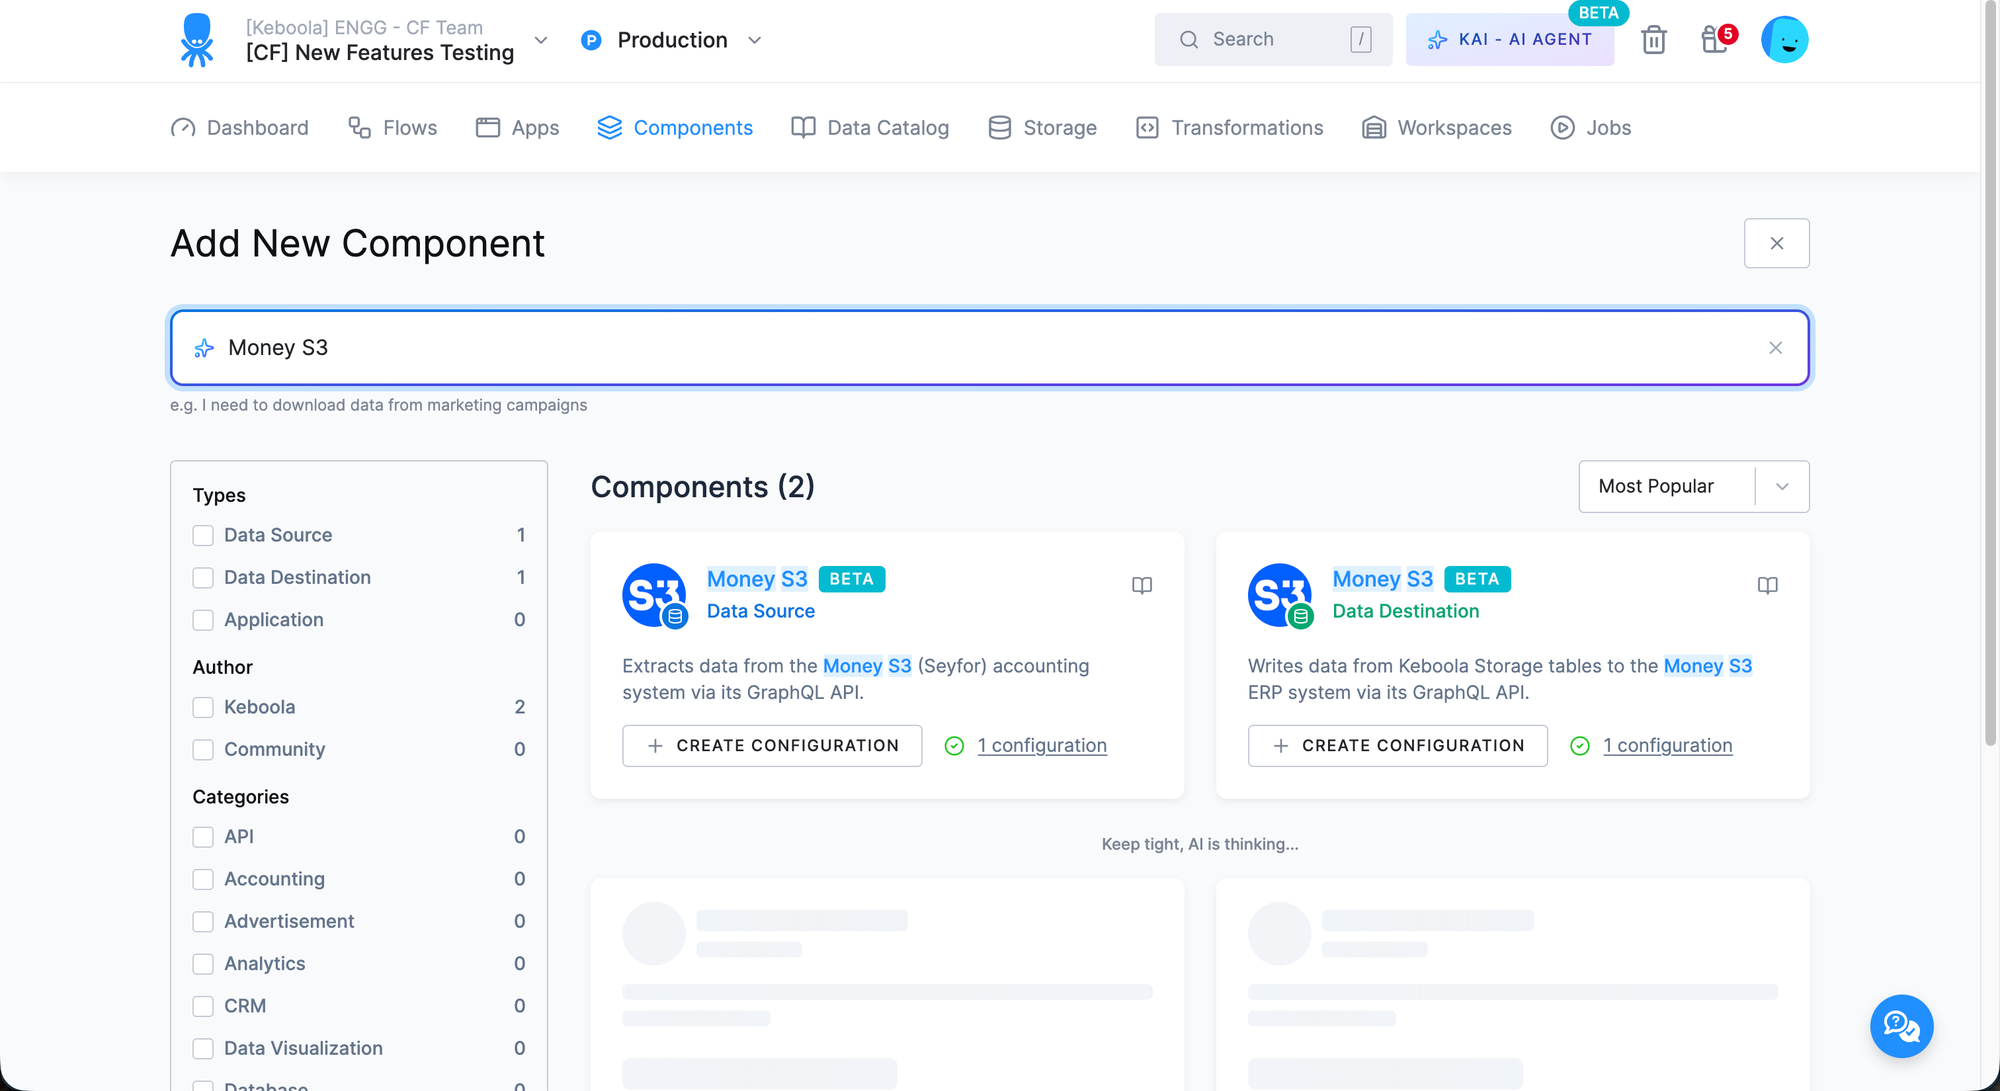Check the Accounting category filter
The image size is (2000, 1091).
(x=203, y=879)
